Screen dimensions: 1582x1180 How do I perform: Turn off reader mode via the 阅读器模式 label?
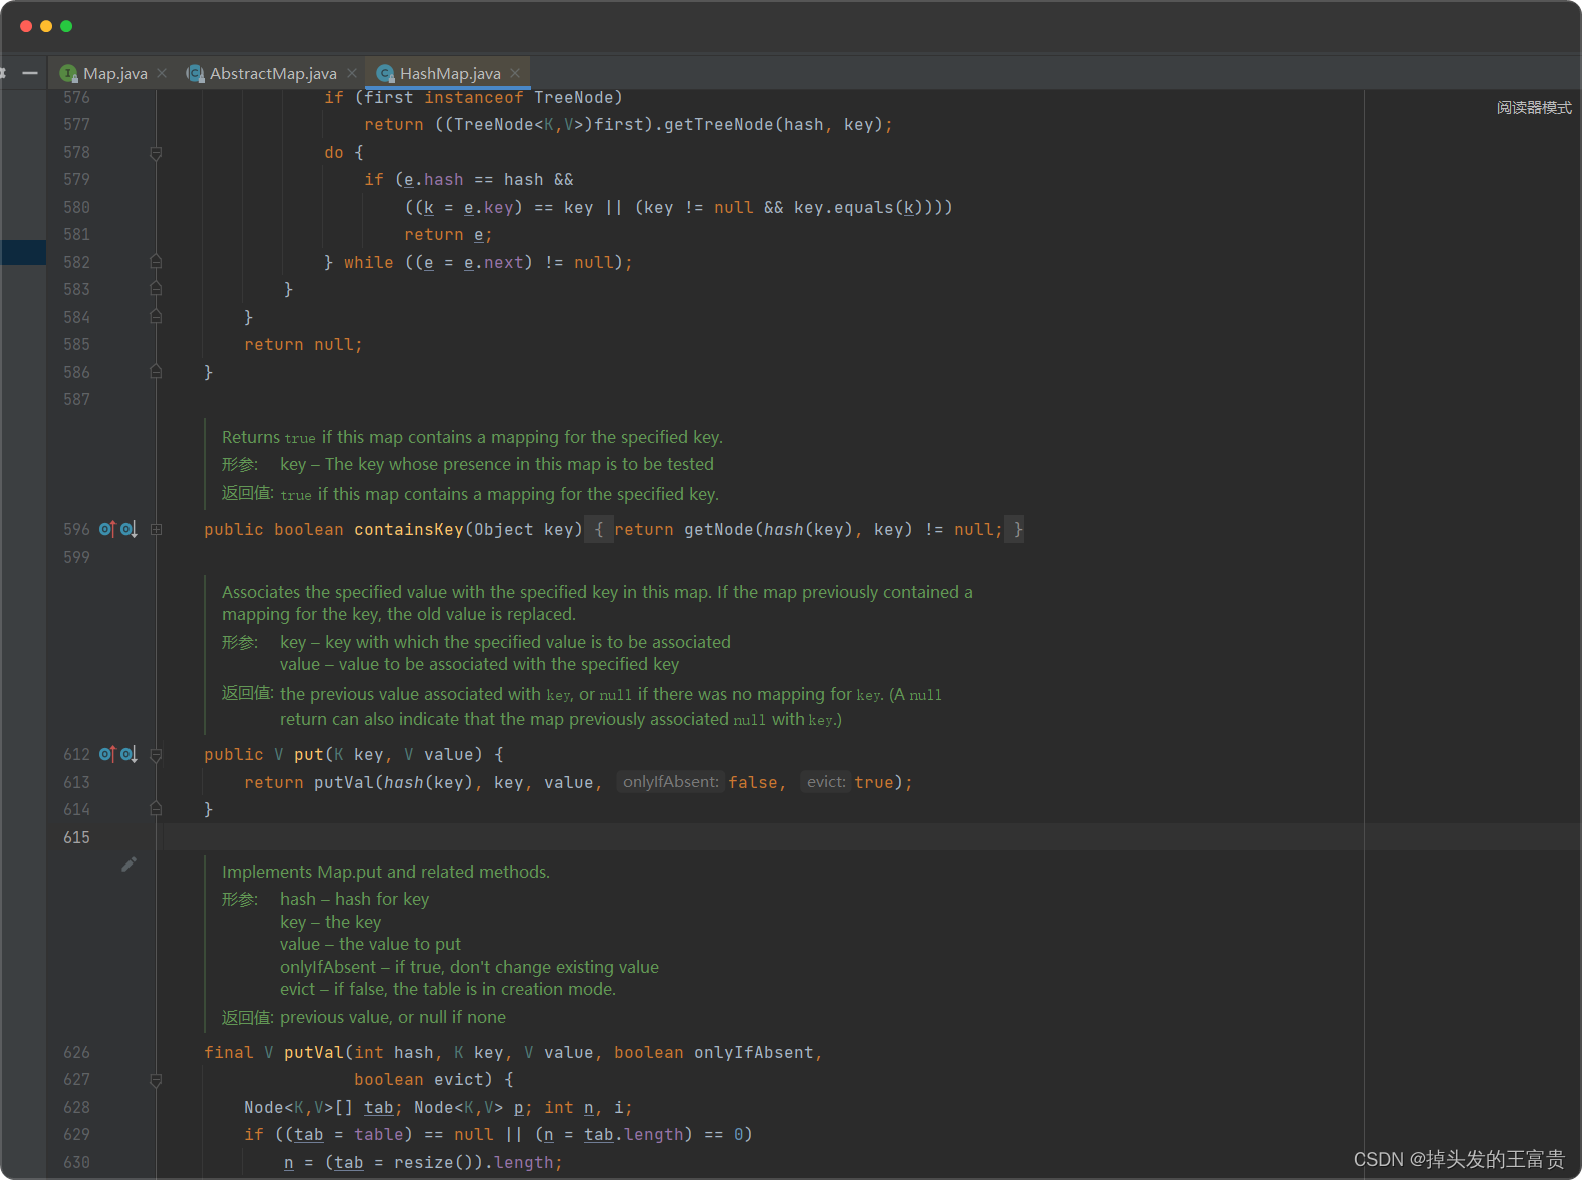point(1534,107)
